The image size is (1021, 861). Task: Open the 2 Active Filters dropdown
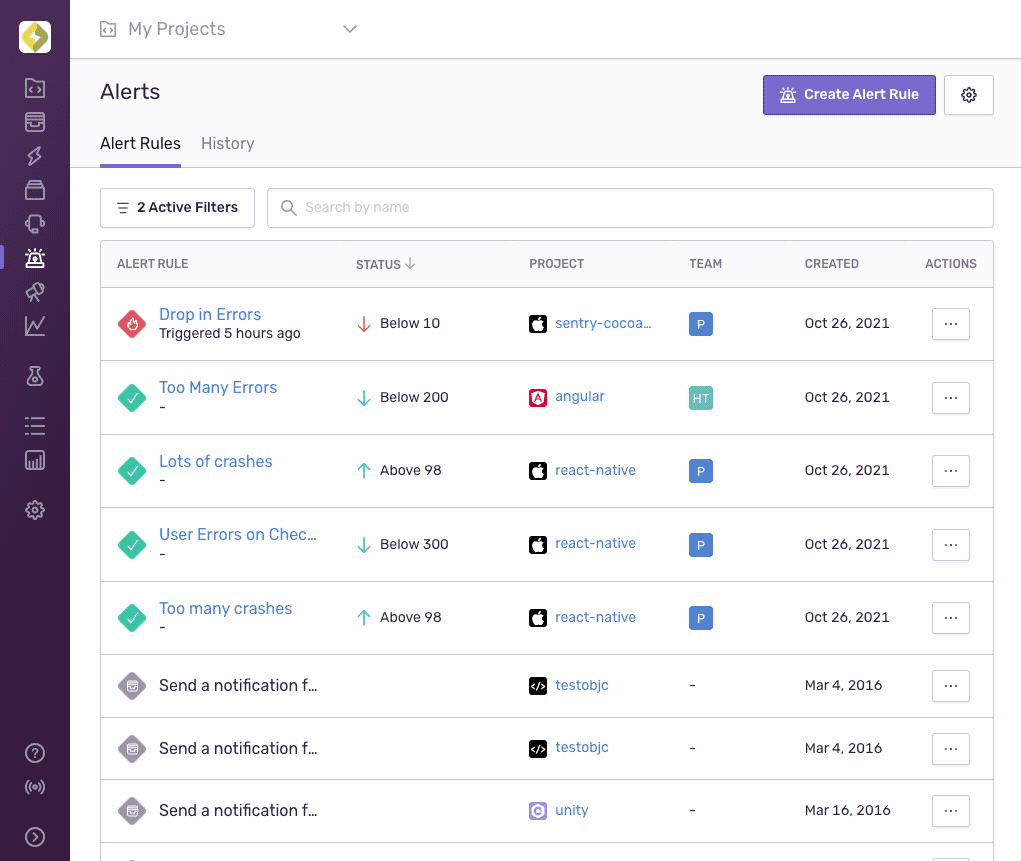point(177,208)
